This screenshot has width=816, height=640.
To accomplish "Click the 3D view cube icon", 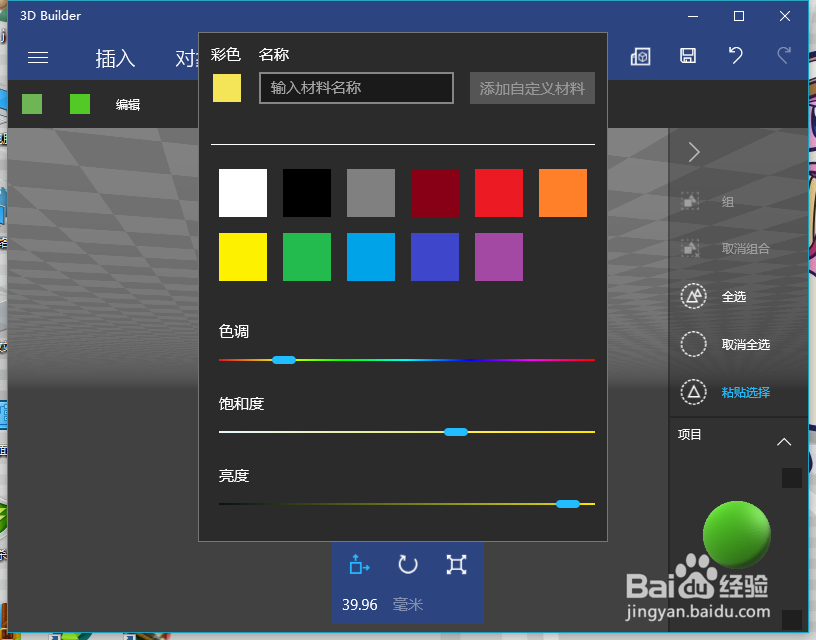I will (641, 56).
